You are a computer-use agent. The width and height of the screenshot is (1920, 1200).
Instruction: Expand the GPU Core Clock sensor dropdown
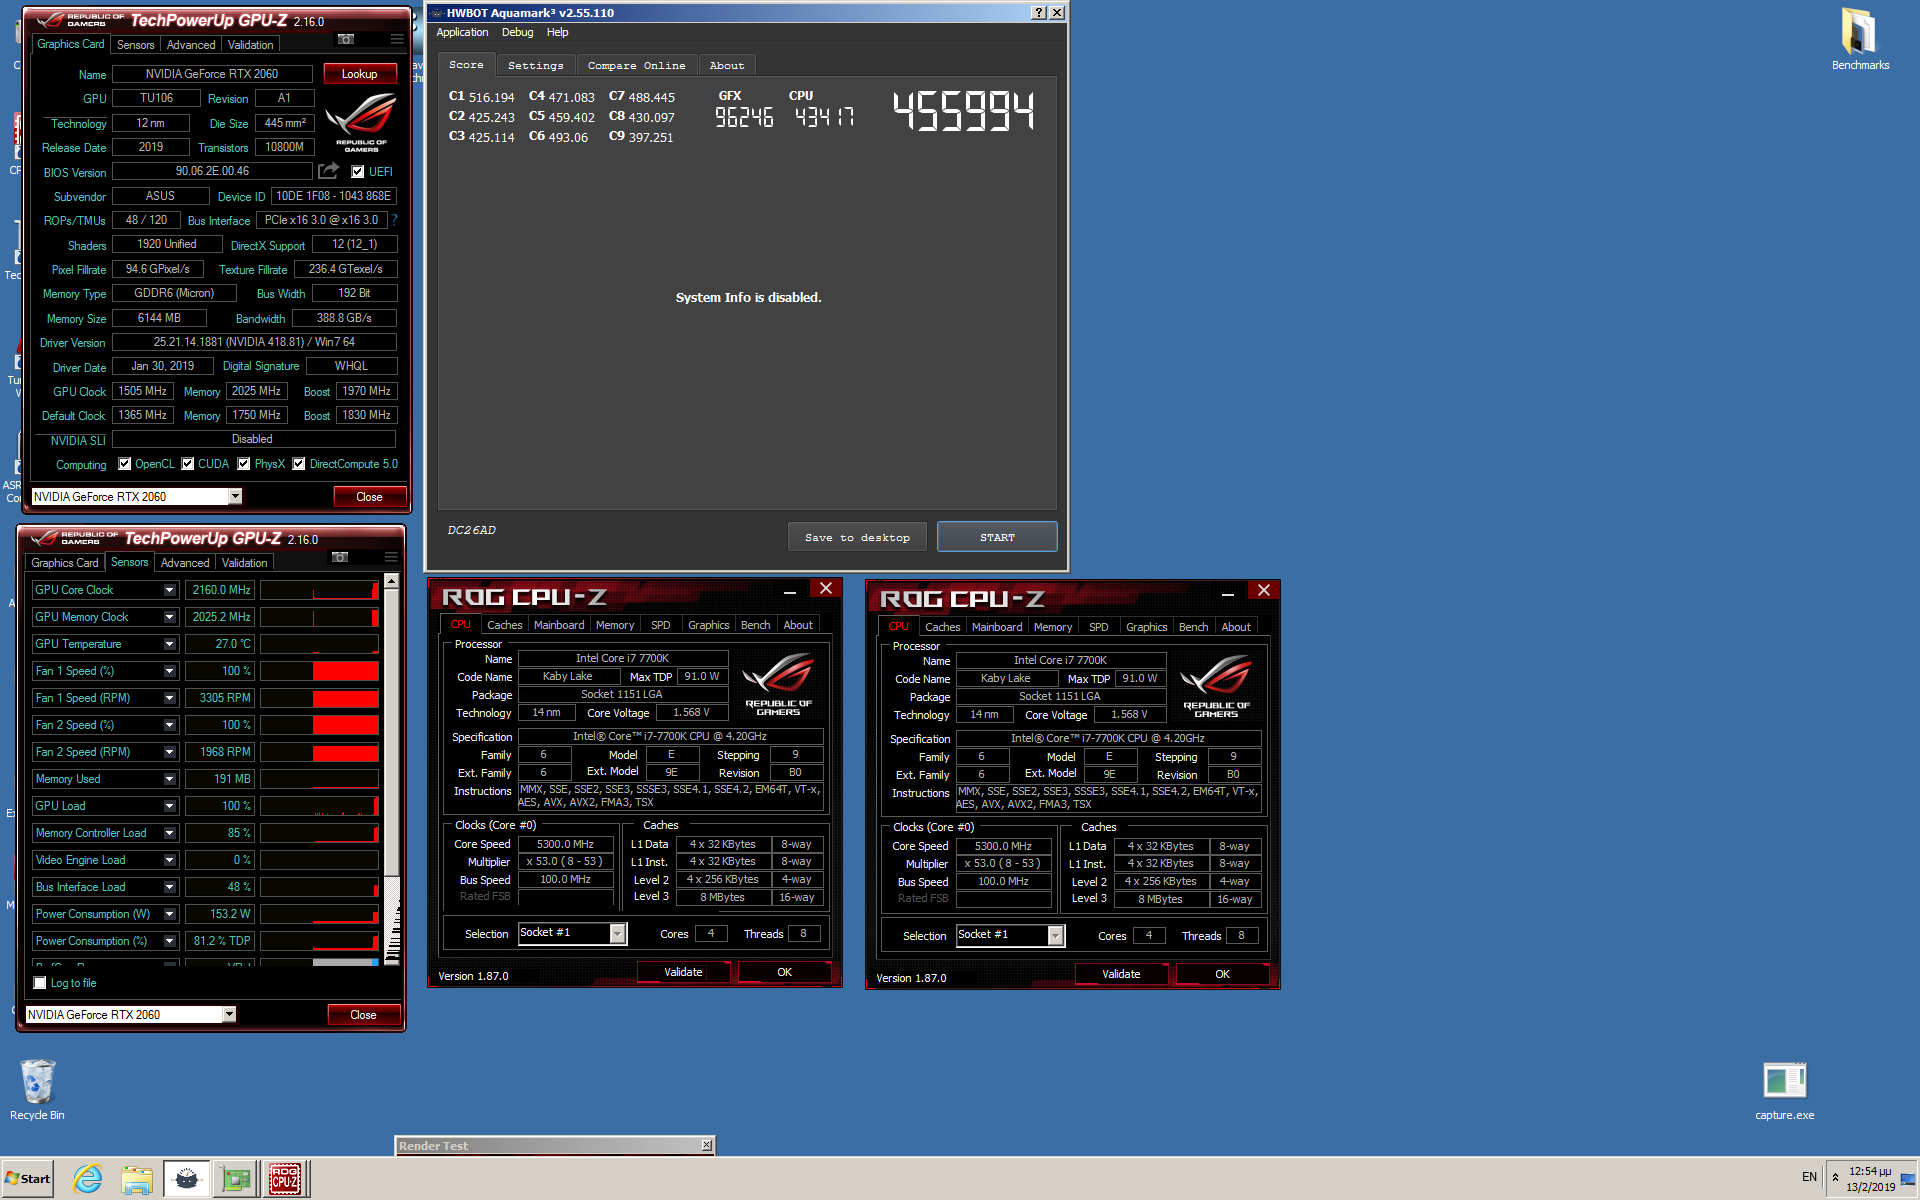pos(169,590)
